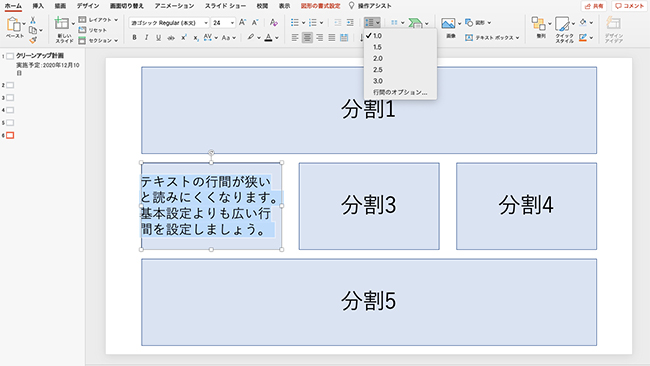Click the Design Ideas (デザインアイデア) icon
Viewport: 650px width, 366px height.
point(614,24)
